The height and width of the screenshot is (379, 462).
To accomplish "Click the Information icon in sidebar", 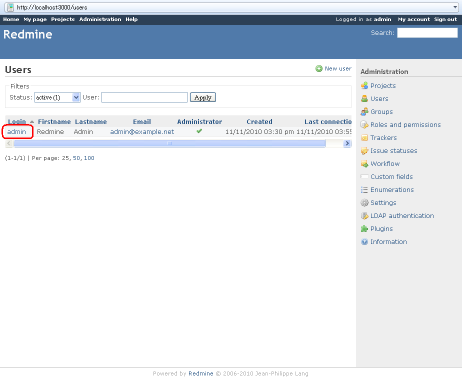I will tap(364, 242).
